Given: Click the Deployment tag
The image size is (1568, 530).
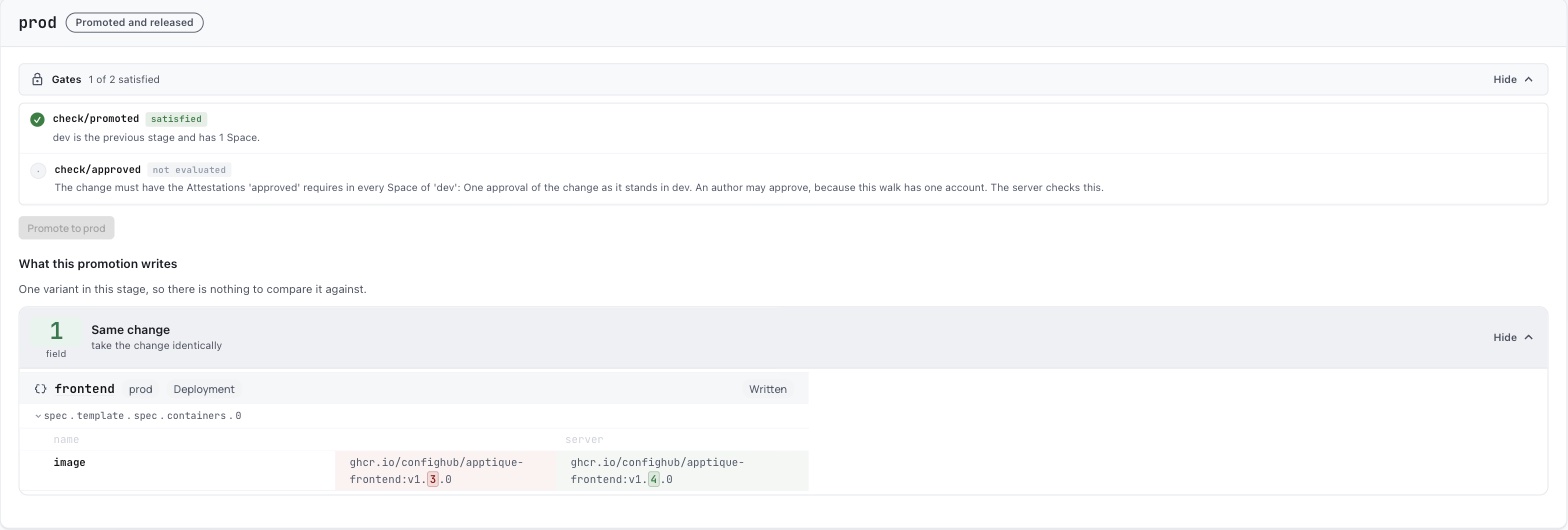Looking at the screenshot, I should (204, 389).
